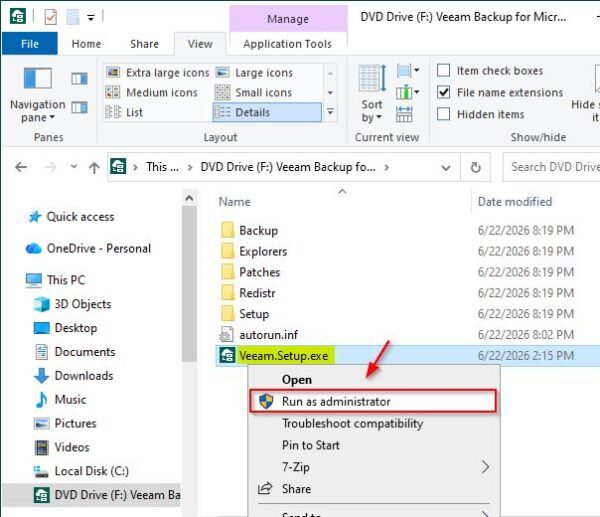Image resolution: width=600 pixels, height=517 pixels.
Task: Switch to the Home ribbon tab
Action: 86,44
